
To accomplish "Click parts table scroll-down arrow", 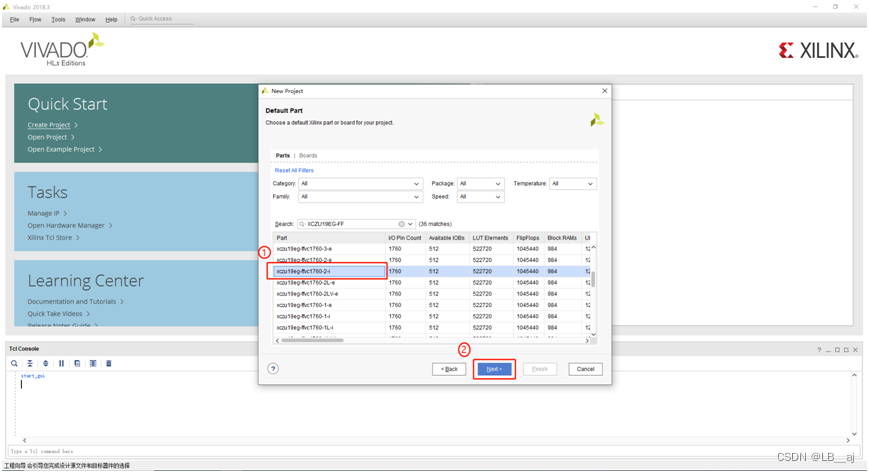I will point(593,334).
